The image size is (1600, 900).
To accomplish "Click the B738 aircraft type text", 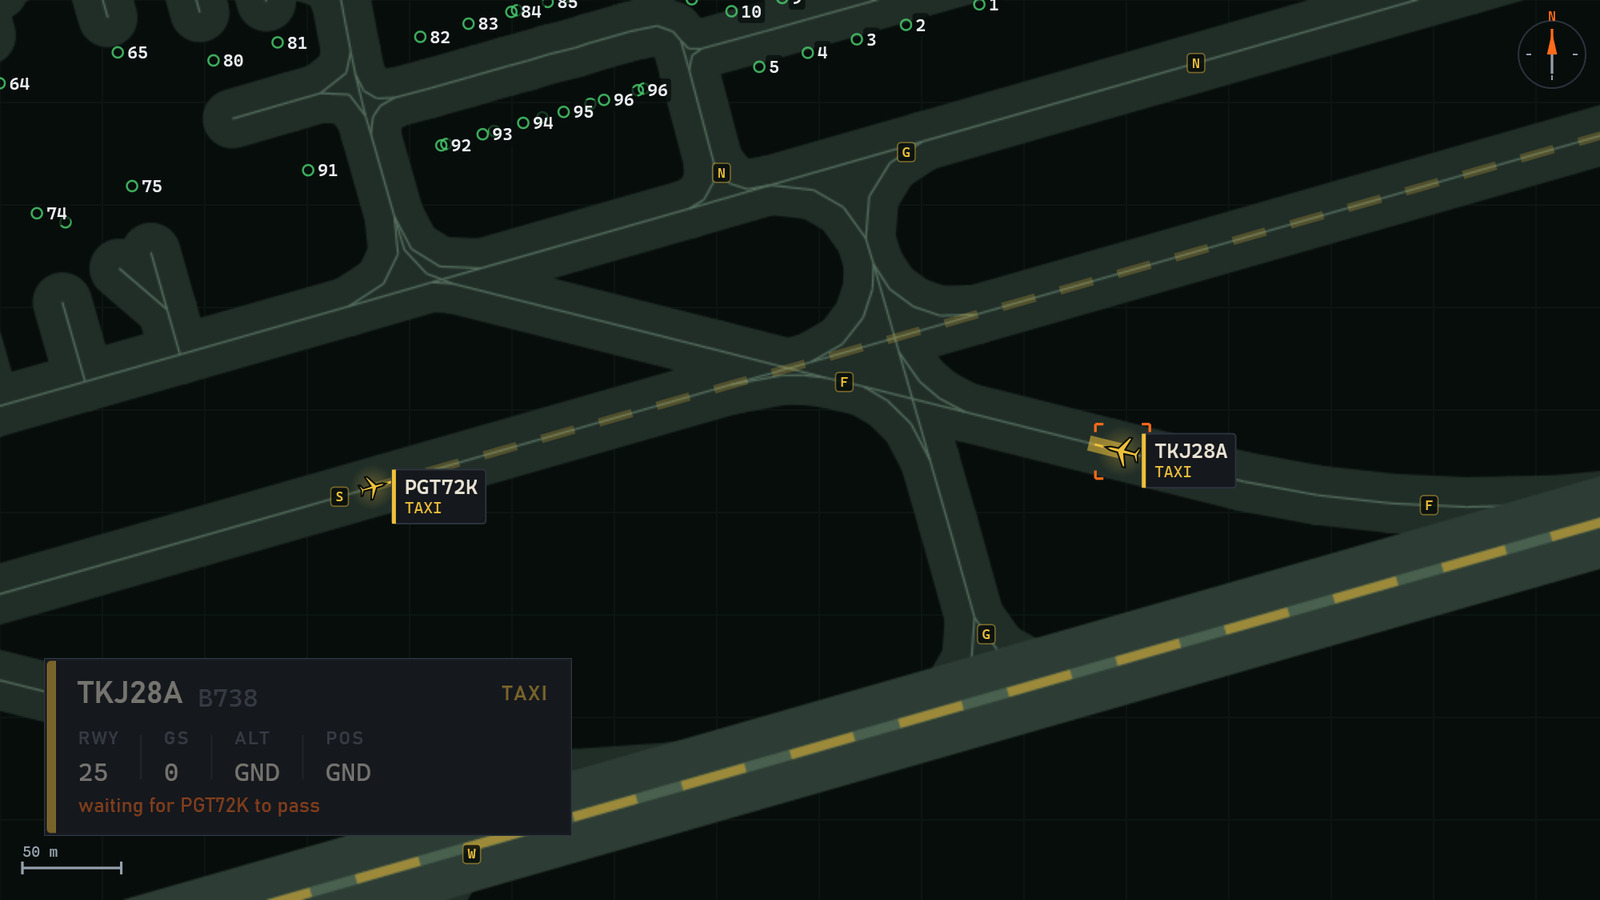I will tap(228, 698).
